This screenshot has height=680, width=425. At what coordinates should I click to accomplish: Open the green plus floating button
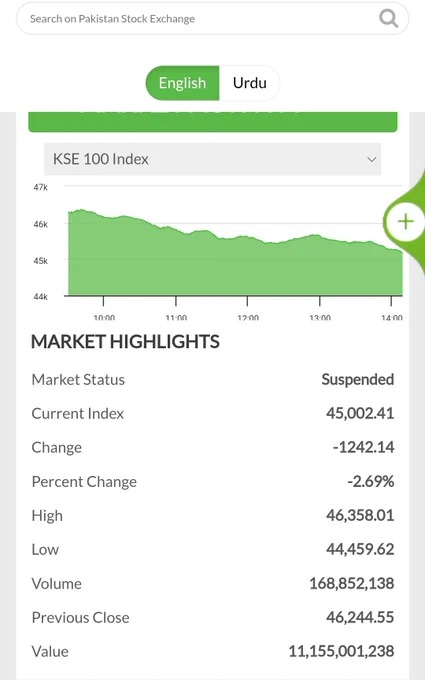click(x=405, y=222)
